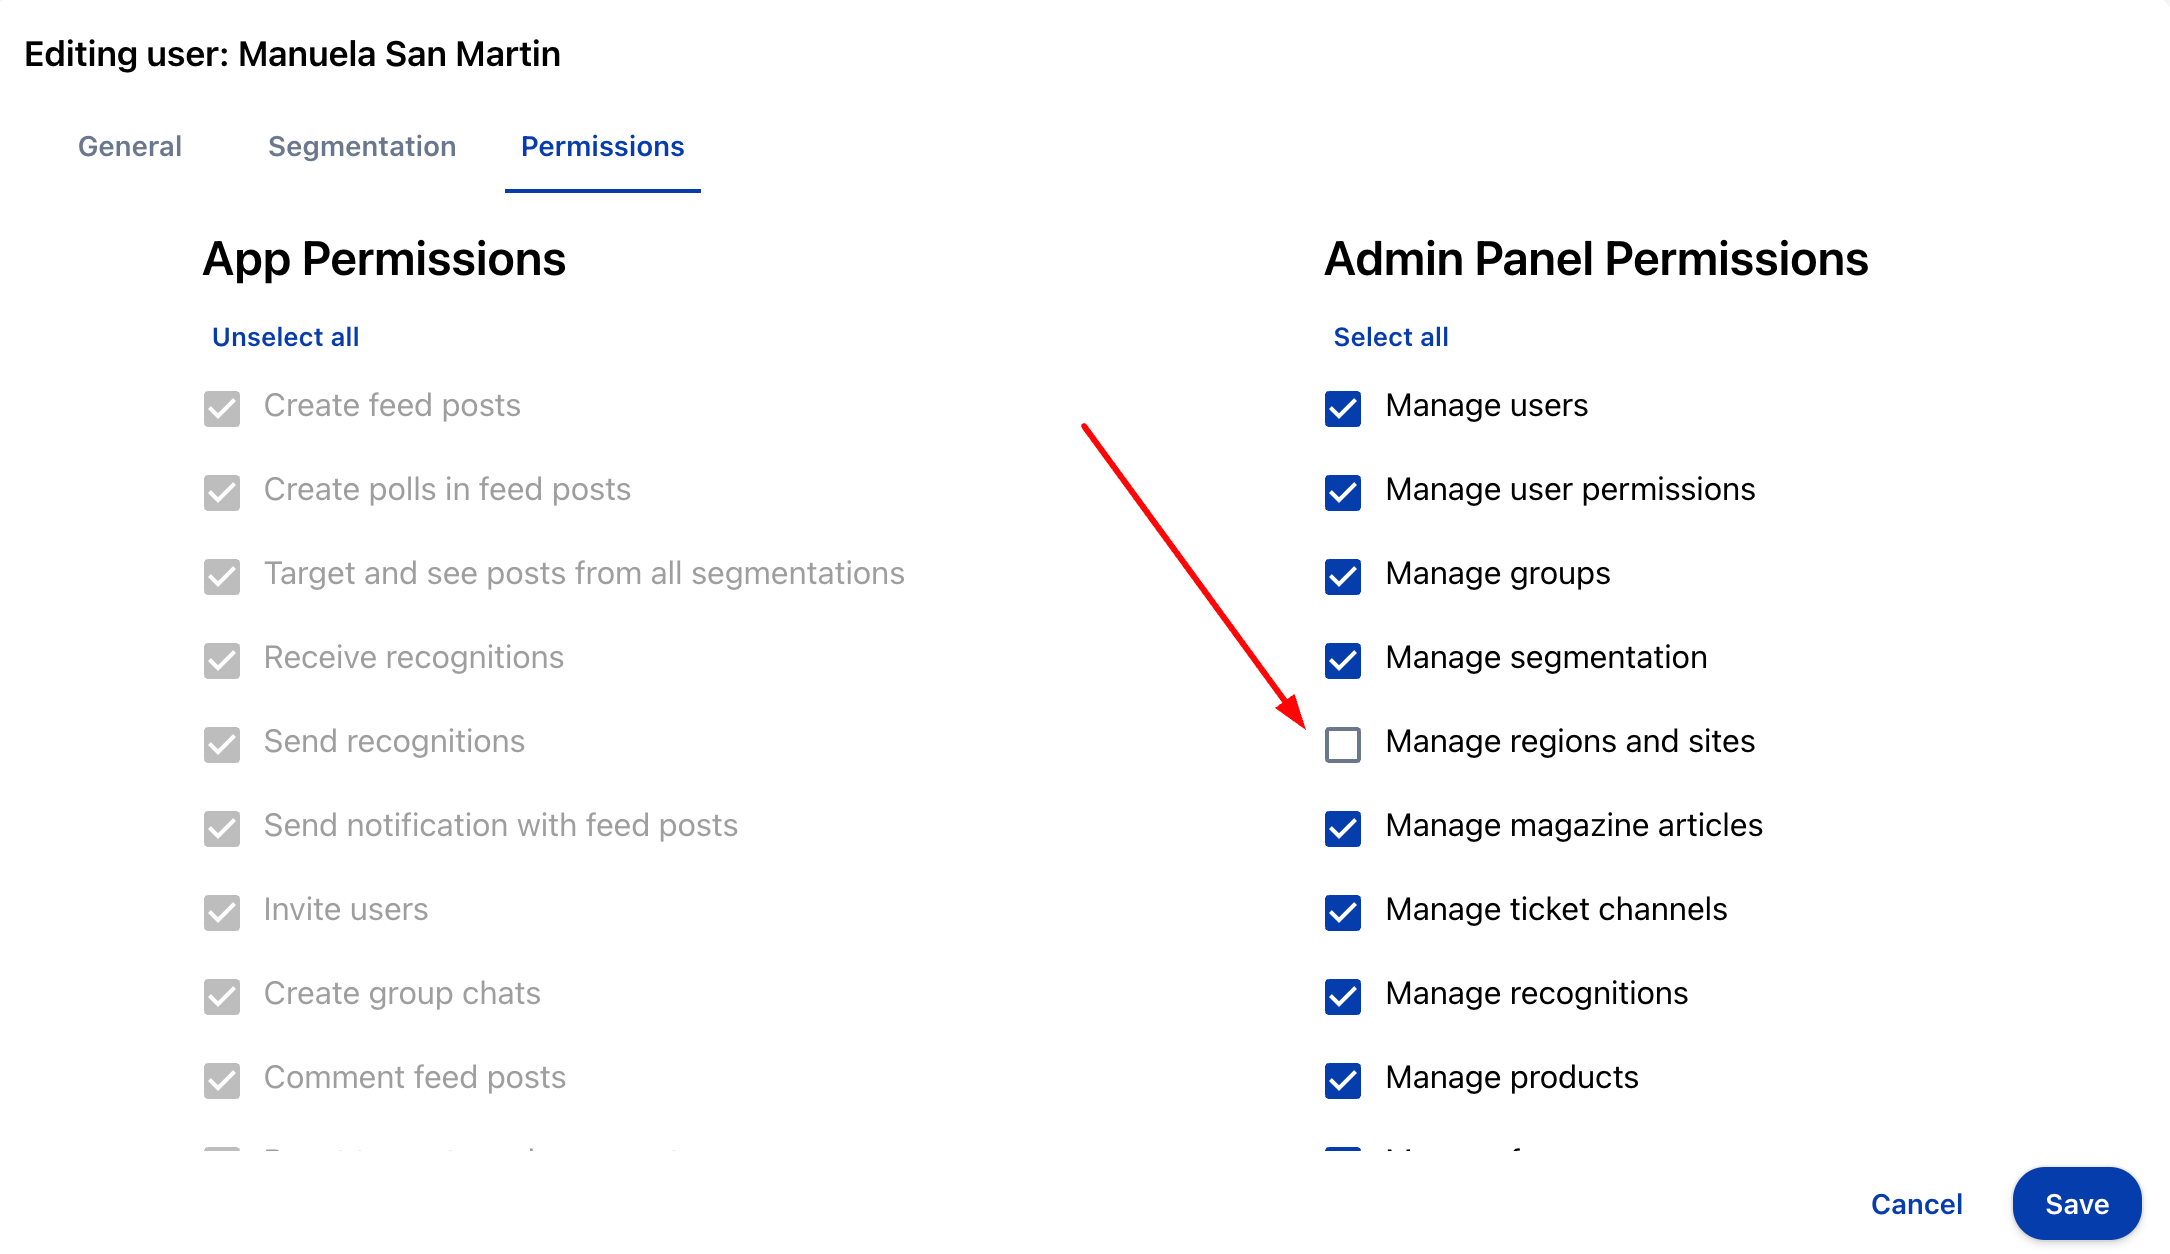Toggle the Manage segmentation checkbox

coord(1342,660)
